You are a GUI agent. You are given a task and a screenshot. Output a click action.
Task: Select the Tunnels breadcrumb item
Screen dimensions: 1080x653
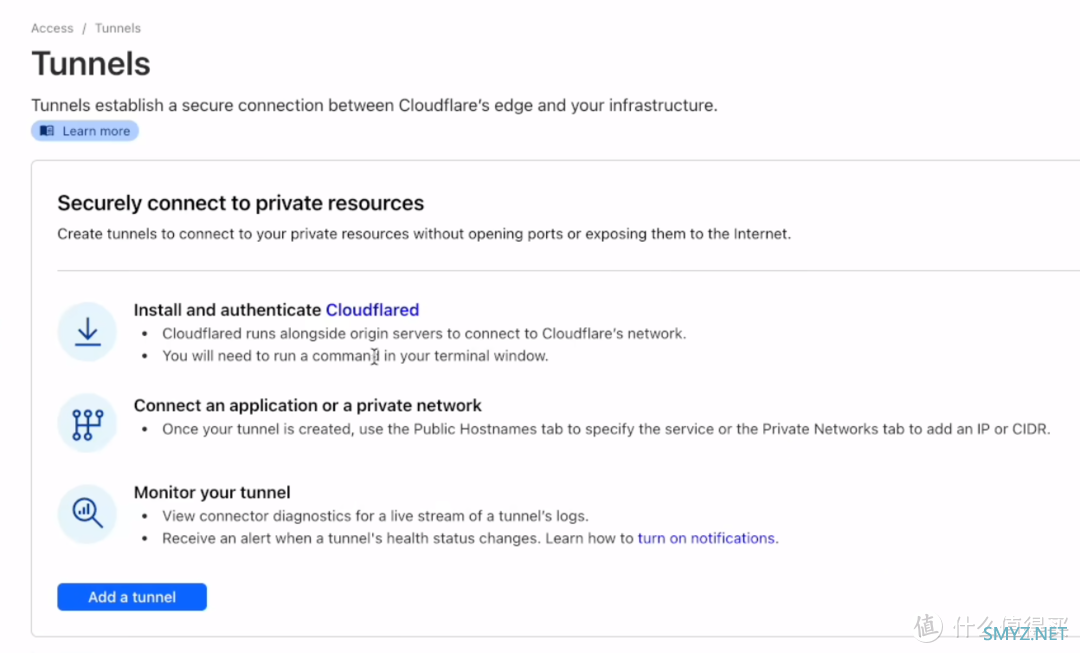coord(118,28)
